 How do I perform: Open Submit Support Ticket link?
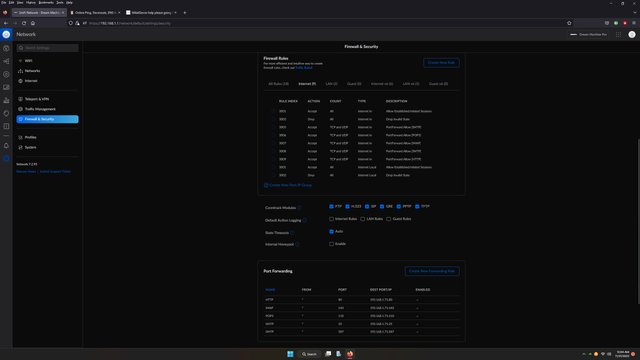[x=55, y=171]
